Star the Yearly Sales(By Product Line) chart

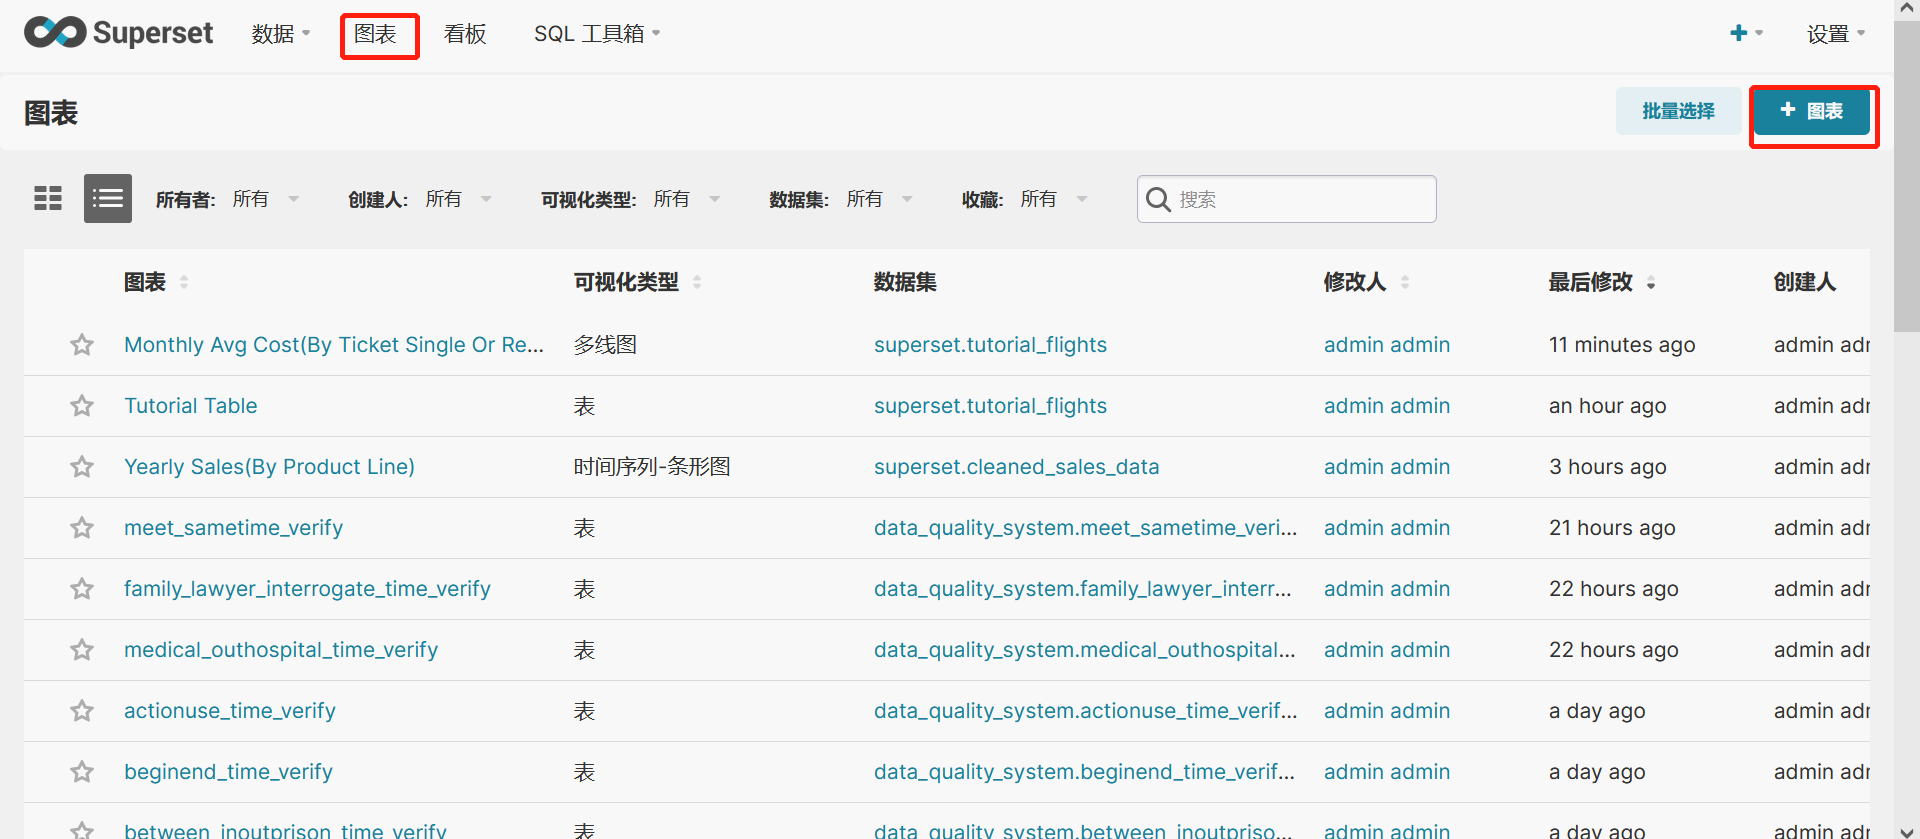pyautogui.click(x=82, y=467)
